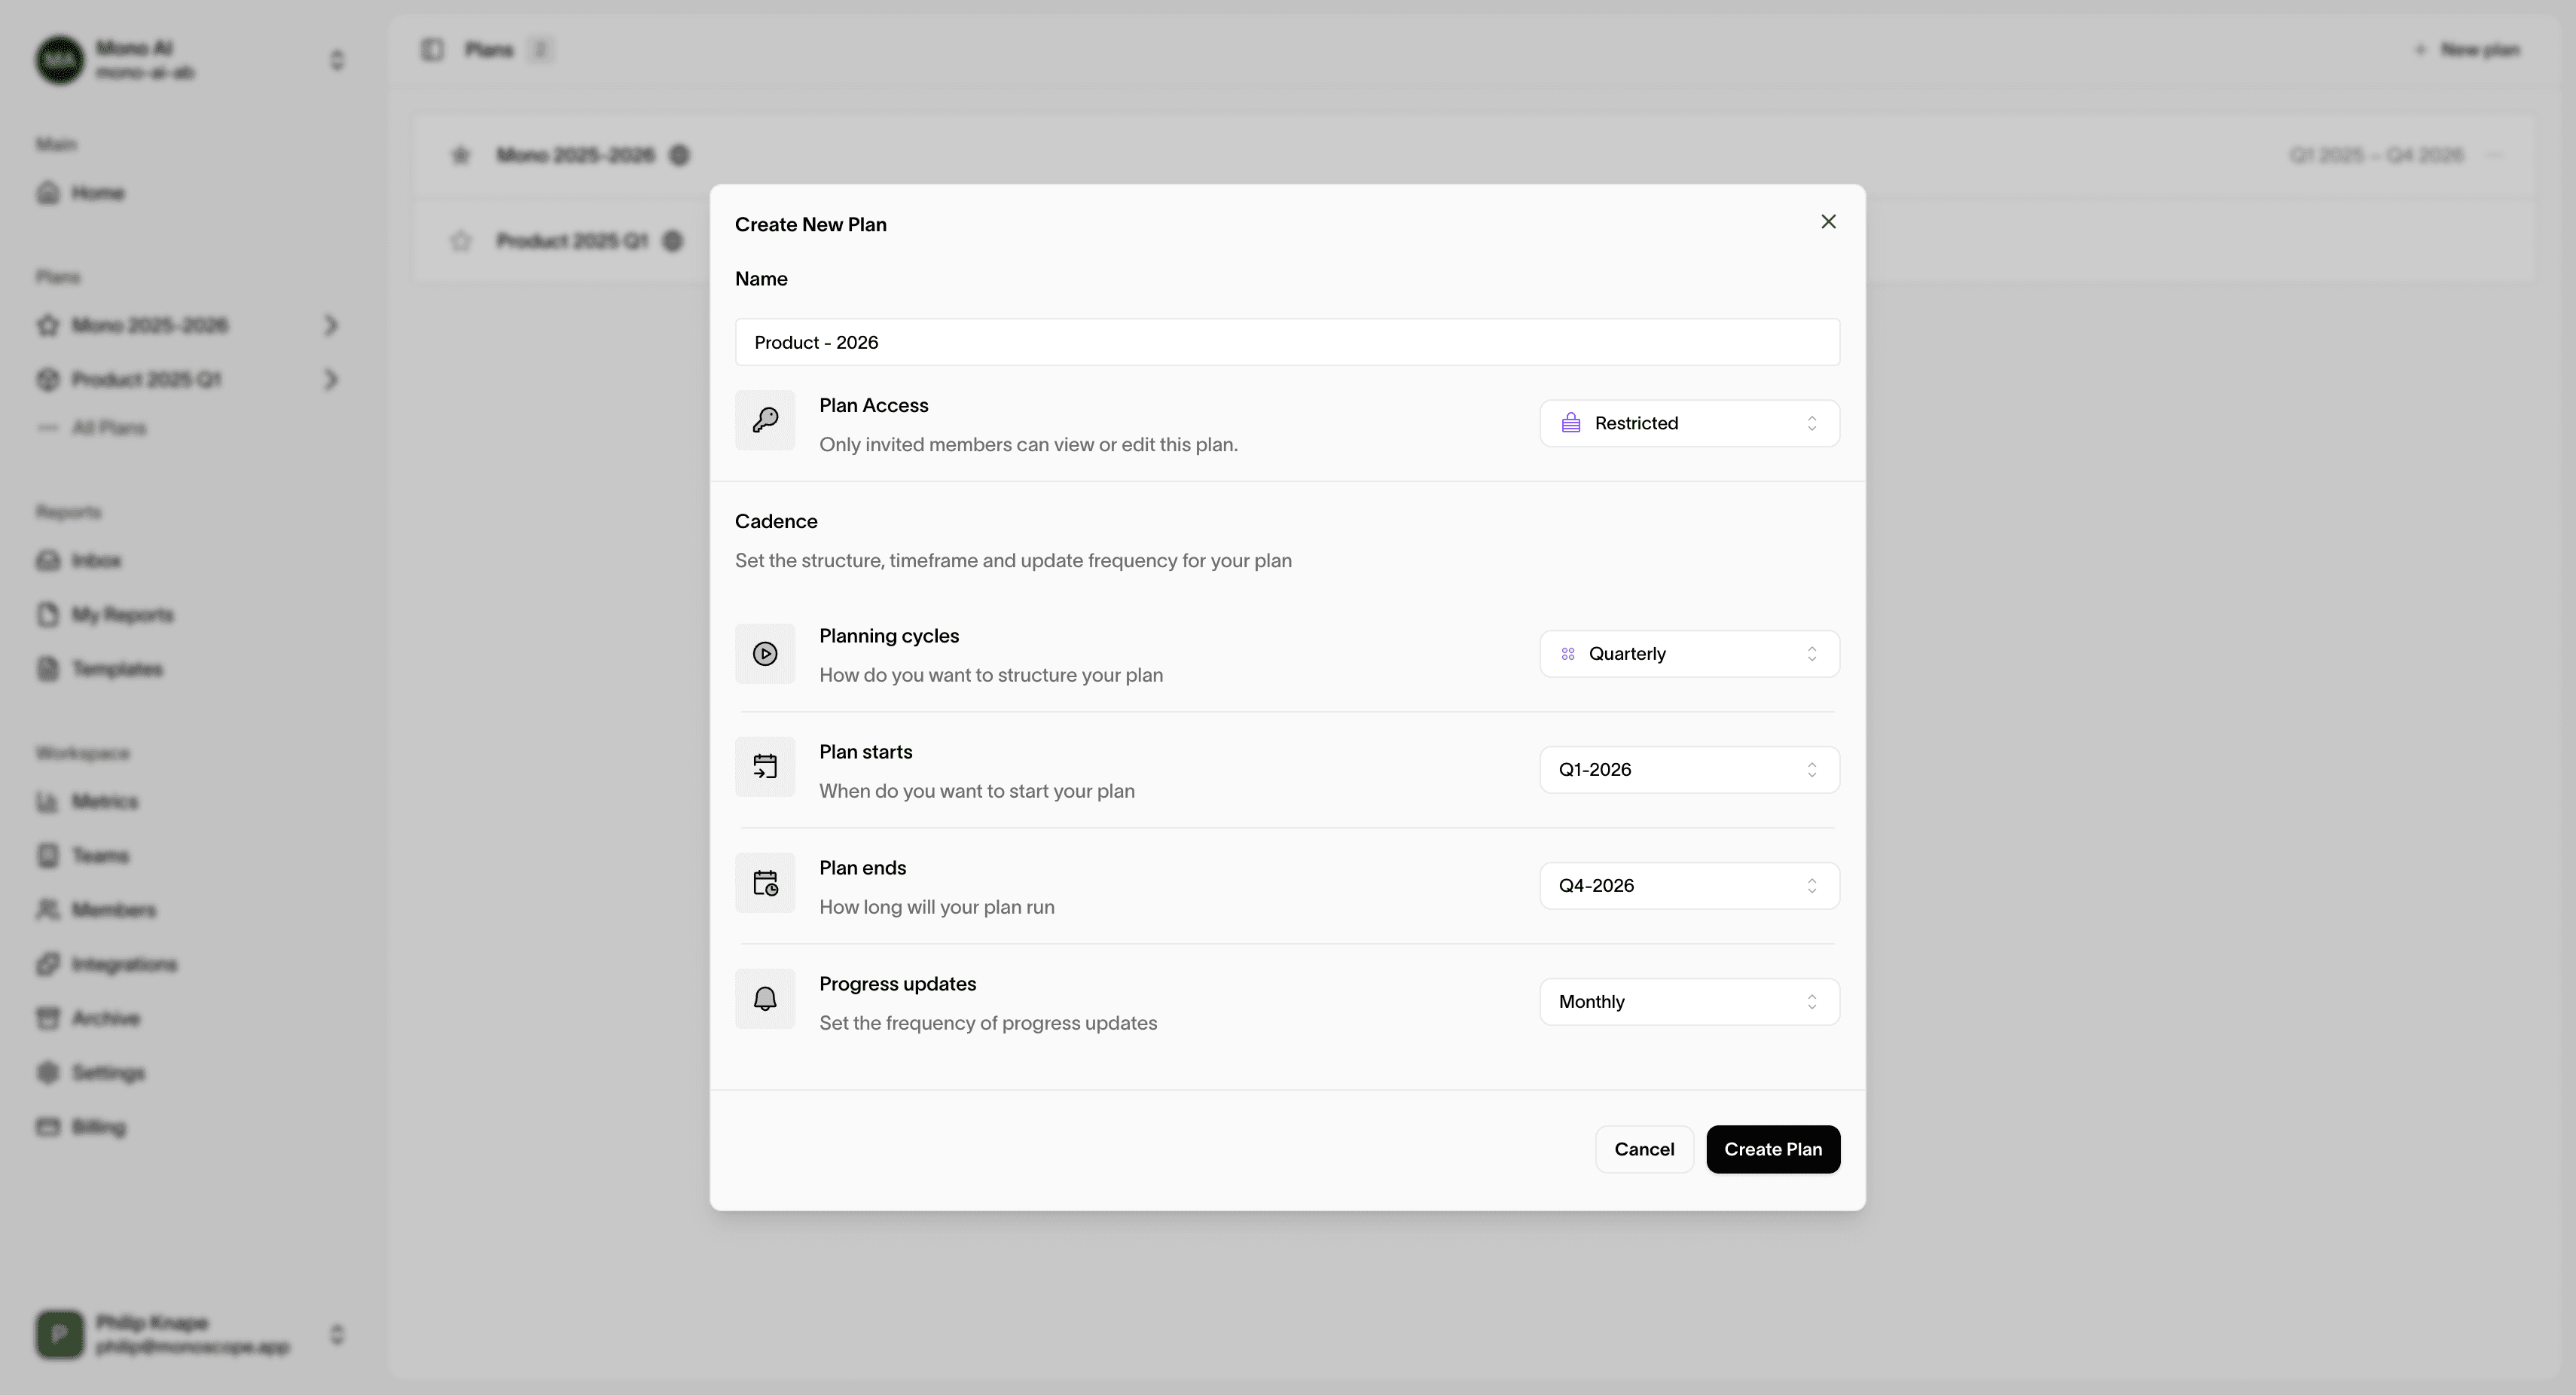Click the sidebar toggle icon beside Plans
Screen dimensions: 2576x1395
(432, 50)
